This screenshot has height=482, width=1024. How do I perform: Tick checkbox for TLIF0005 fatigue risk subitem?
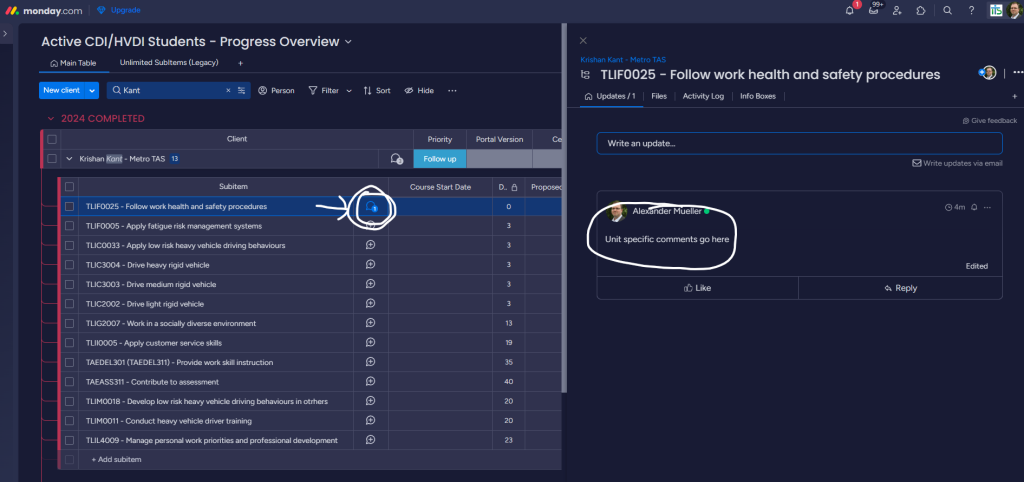(x=69, y=226)
